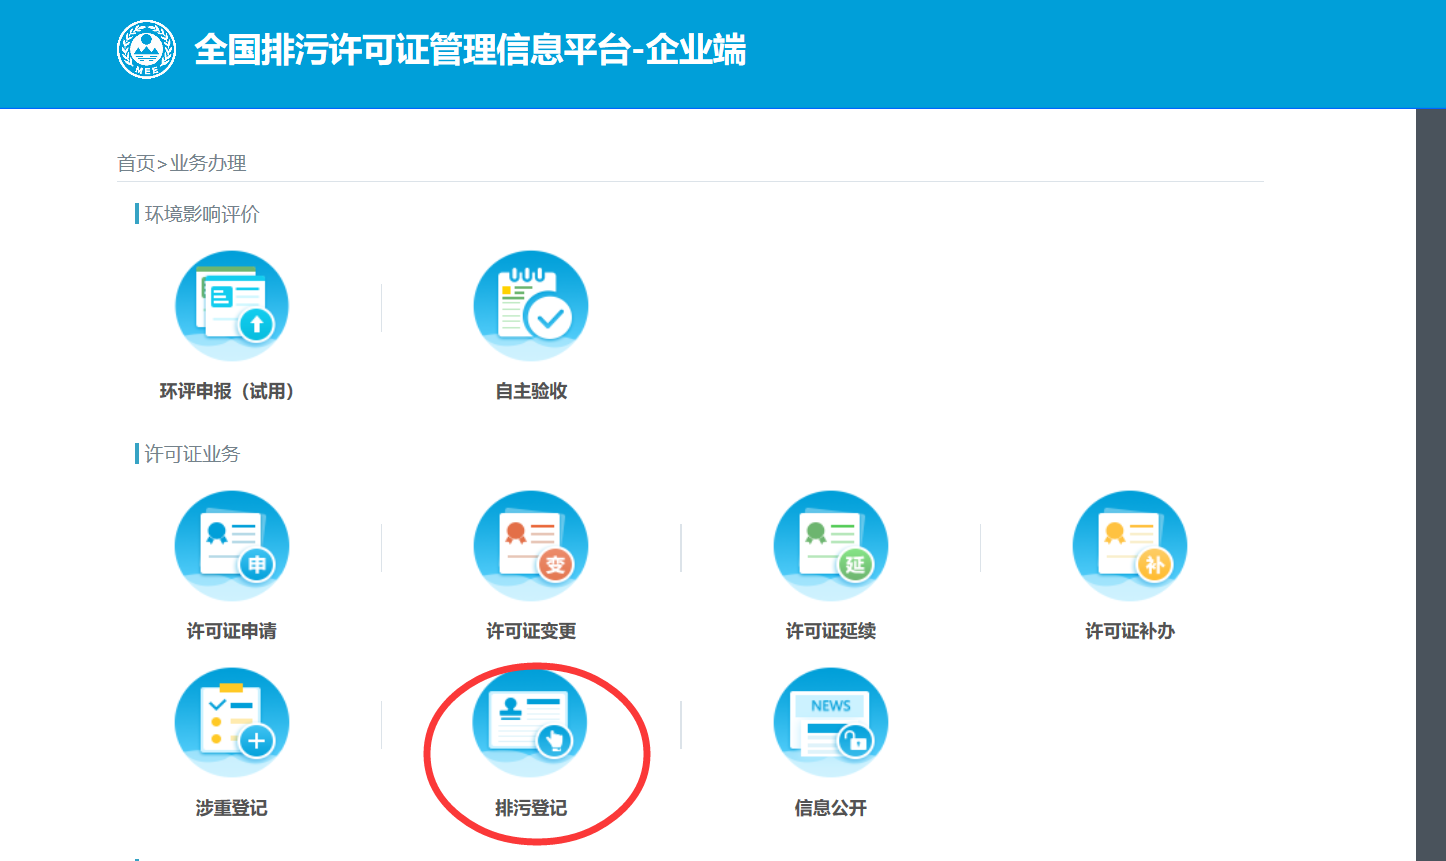
Task: Click the 信息公开 label
Action: tap(831, 808)
